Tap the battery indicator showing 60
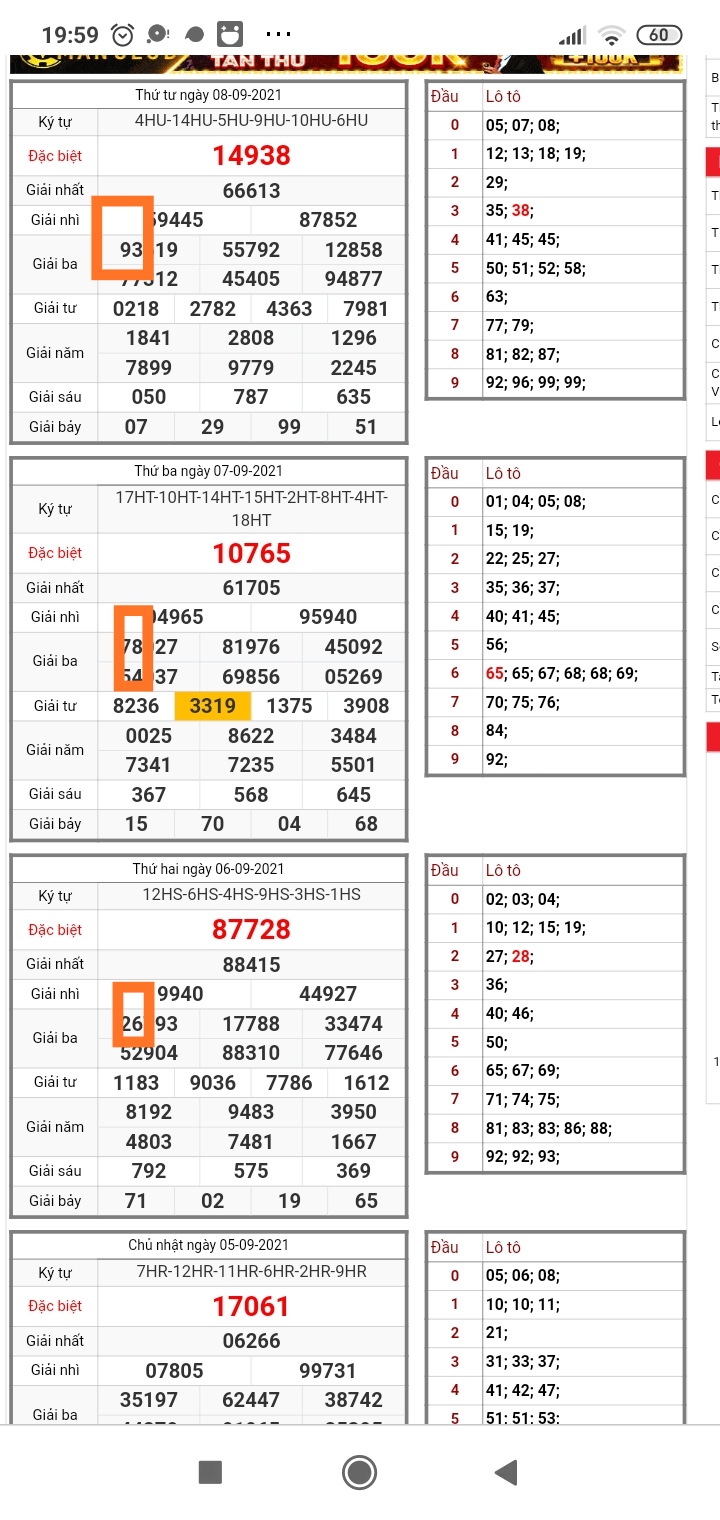This screenshot has height=1520, width=720. pyautogui.click(x=660, y=35)
